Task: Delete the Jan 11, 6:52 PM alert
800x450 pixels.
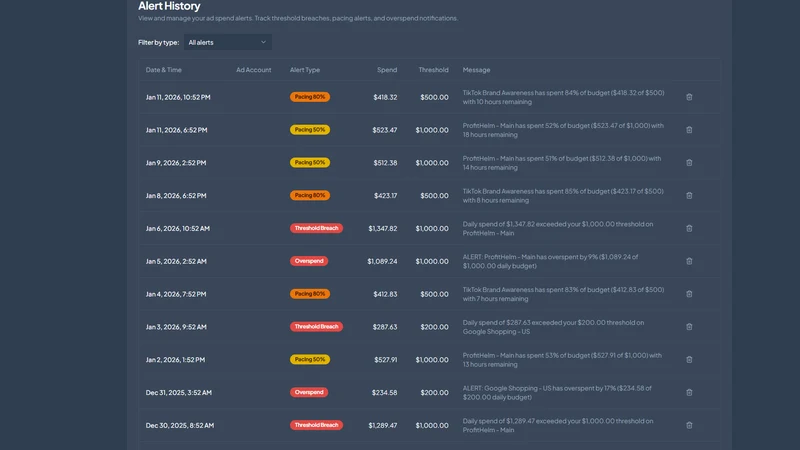Action: point(689,130)
